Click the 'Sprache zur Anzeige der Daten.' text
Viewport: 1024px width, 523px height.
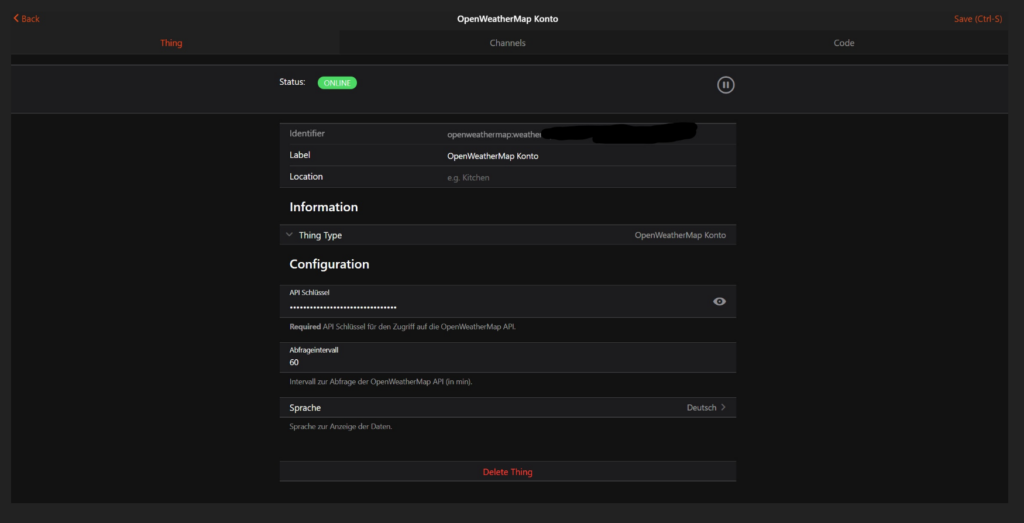coord(341,426)
